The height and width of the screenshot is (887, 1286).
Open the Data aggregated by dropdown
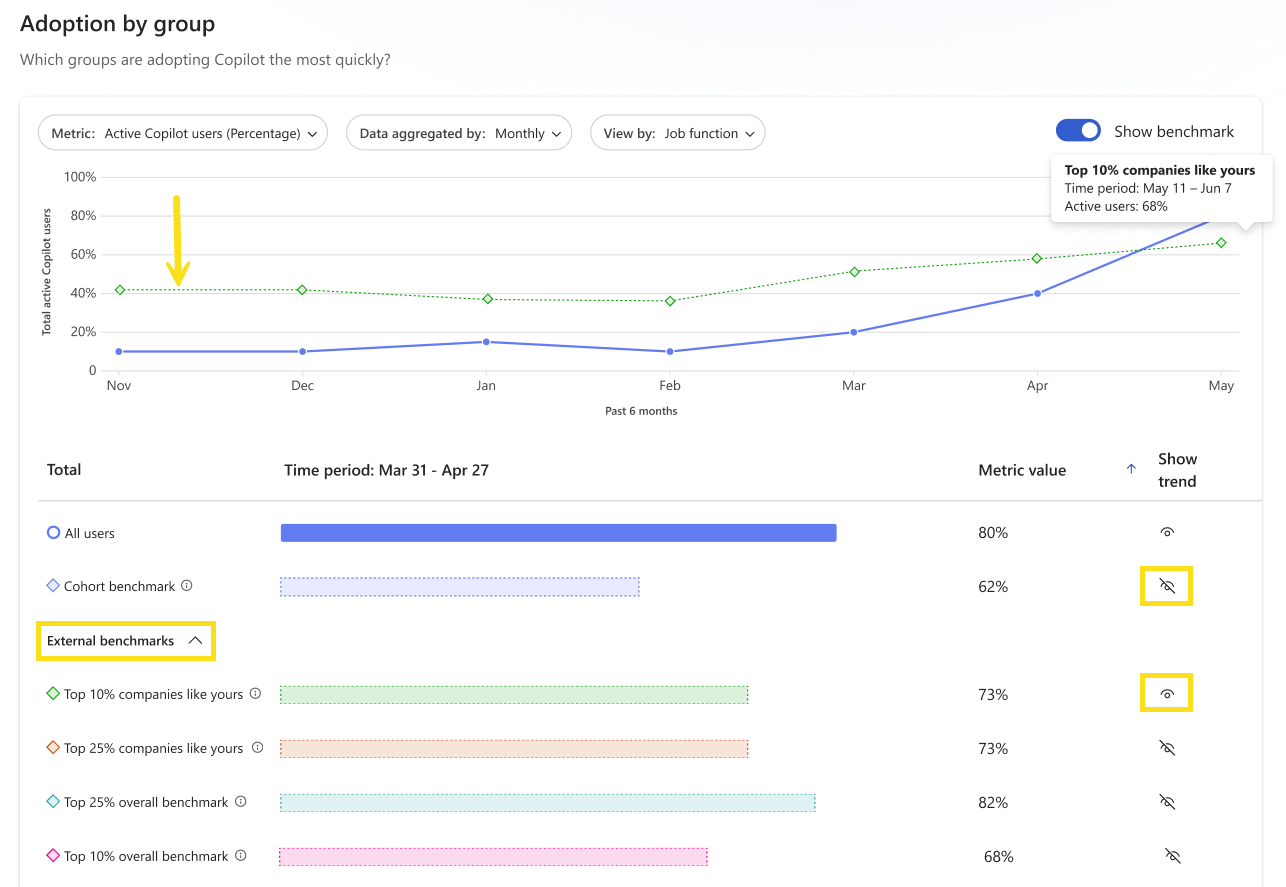tap(459, 133)
